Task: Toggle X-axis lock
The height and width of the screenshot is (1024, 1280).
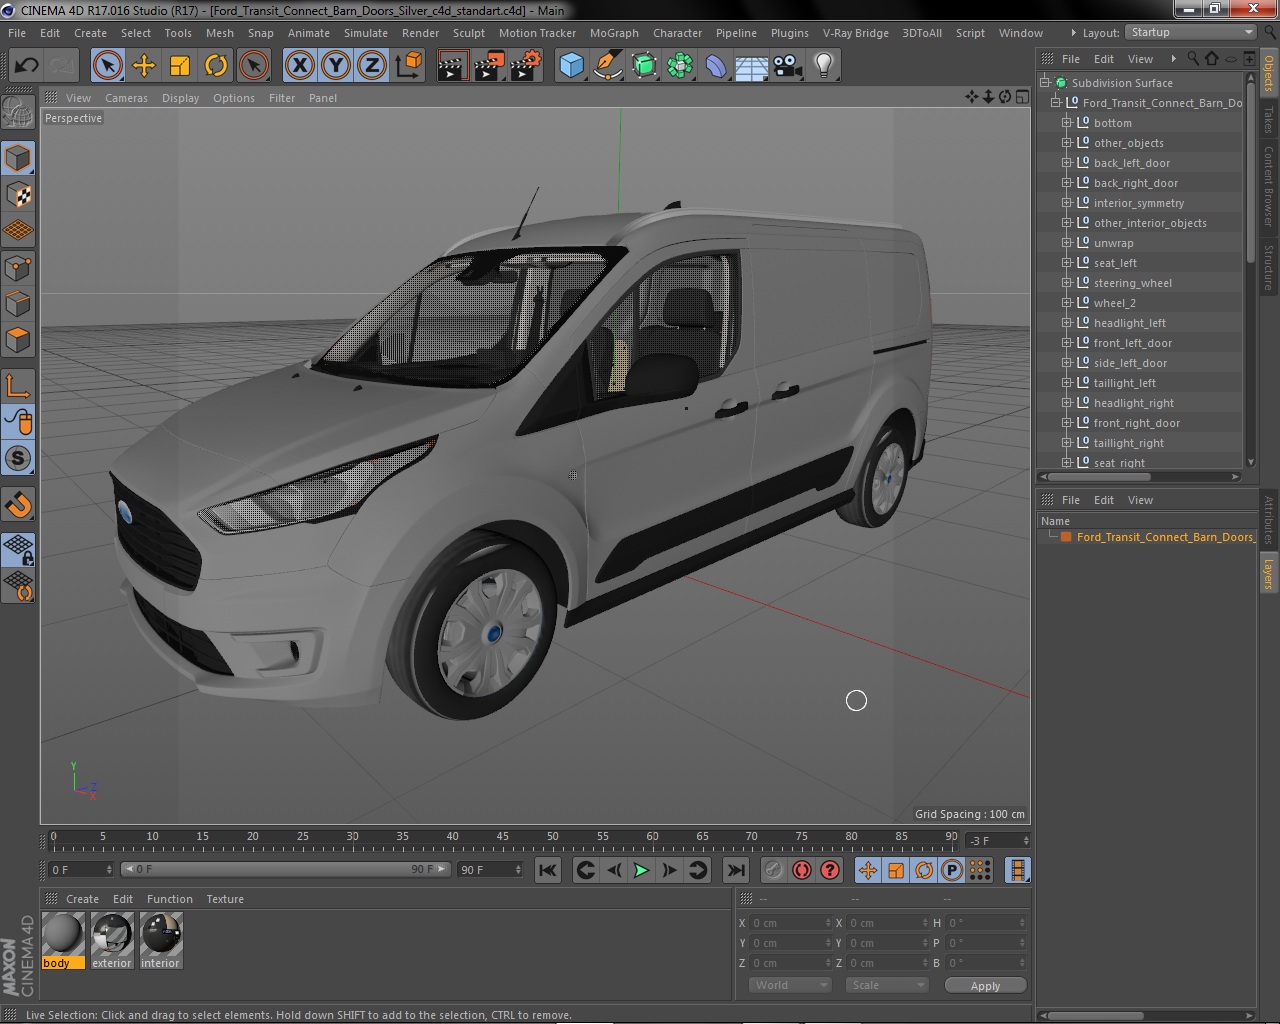Action: click(x=299, y=66)
